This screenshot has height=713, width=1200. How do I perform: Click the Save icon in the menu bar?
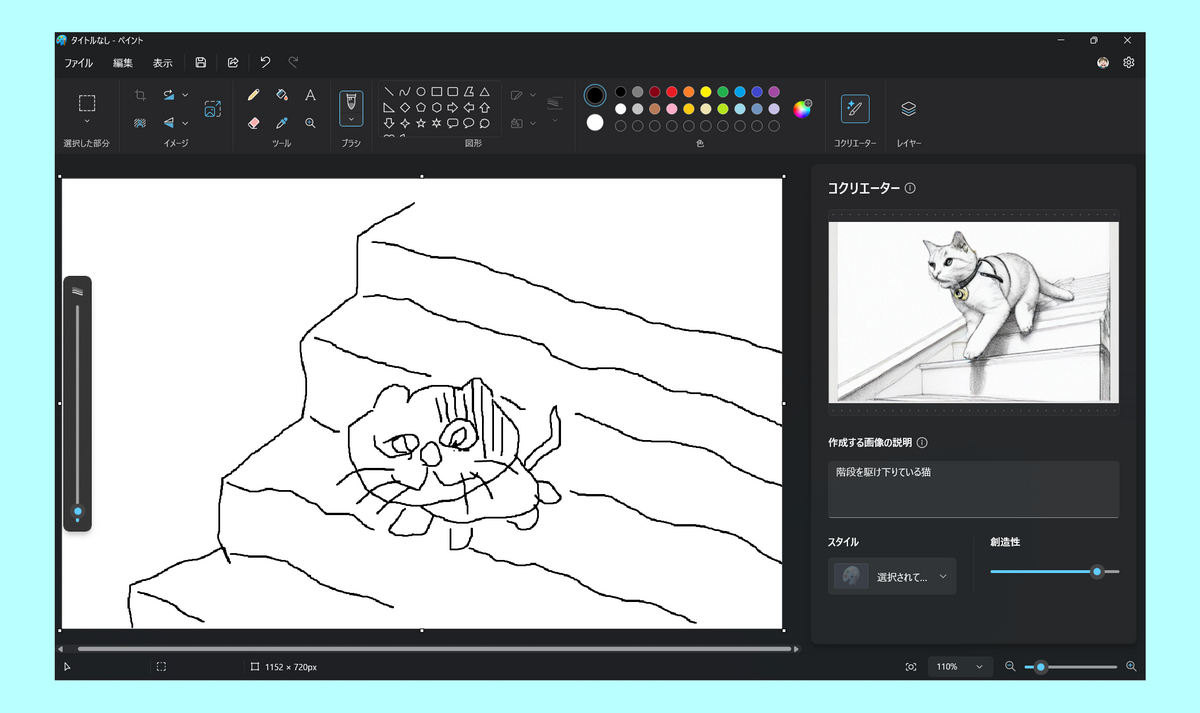(x=201, y=62)
